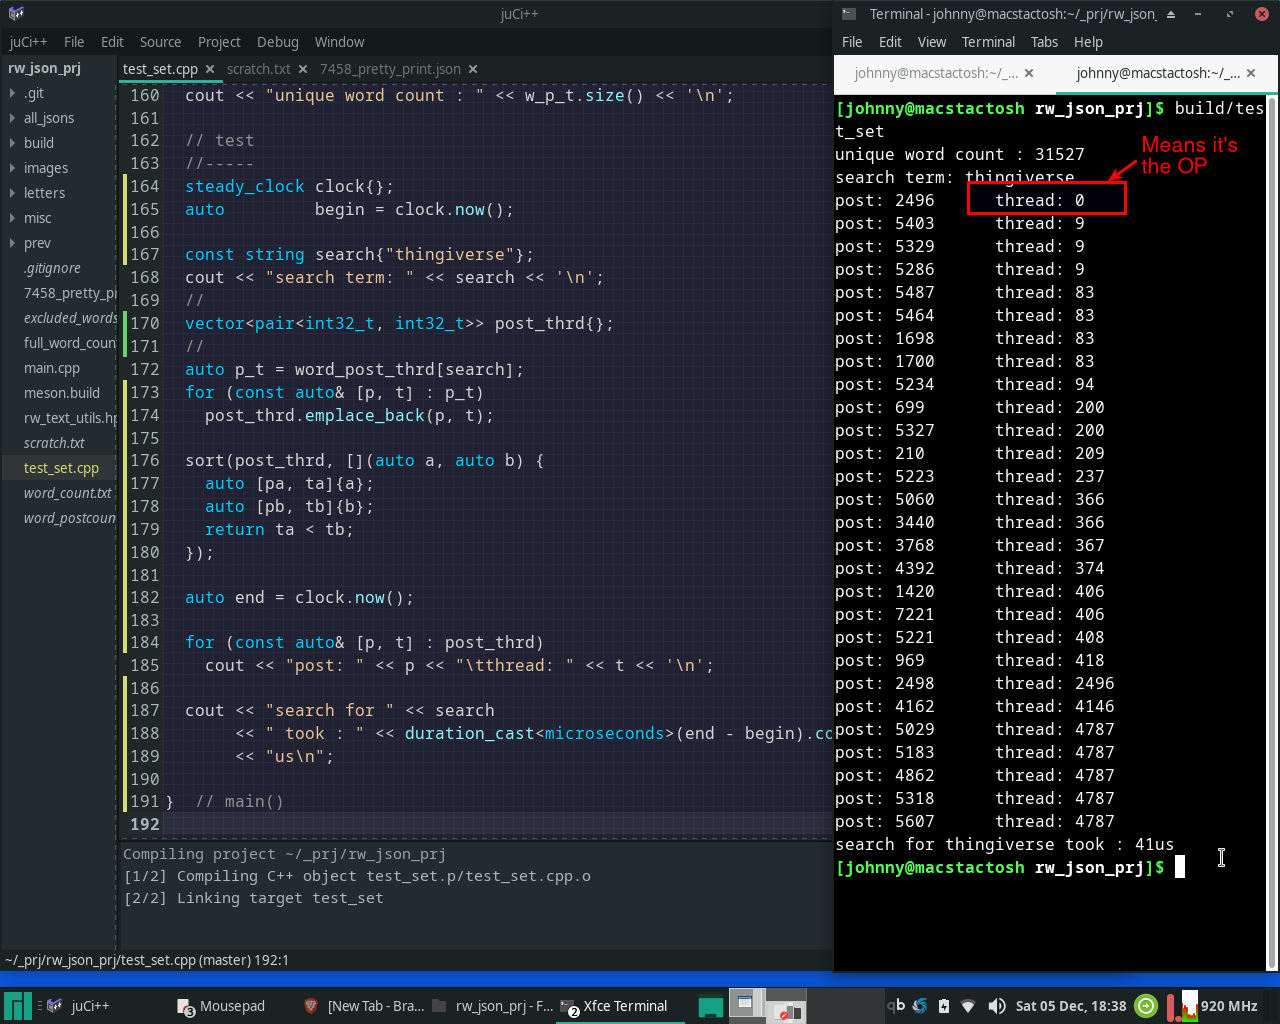Screen dimensions: 1280x1024
Task: Open the Help menu in terminal window
Action: click(x=1088, y=42)
